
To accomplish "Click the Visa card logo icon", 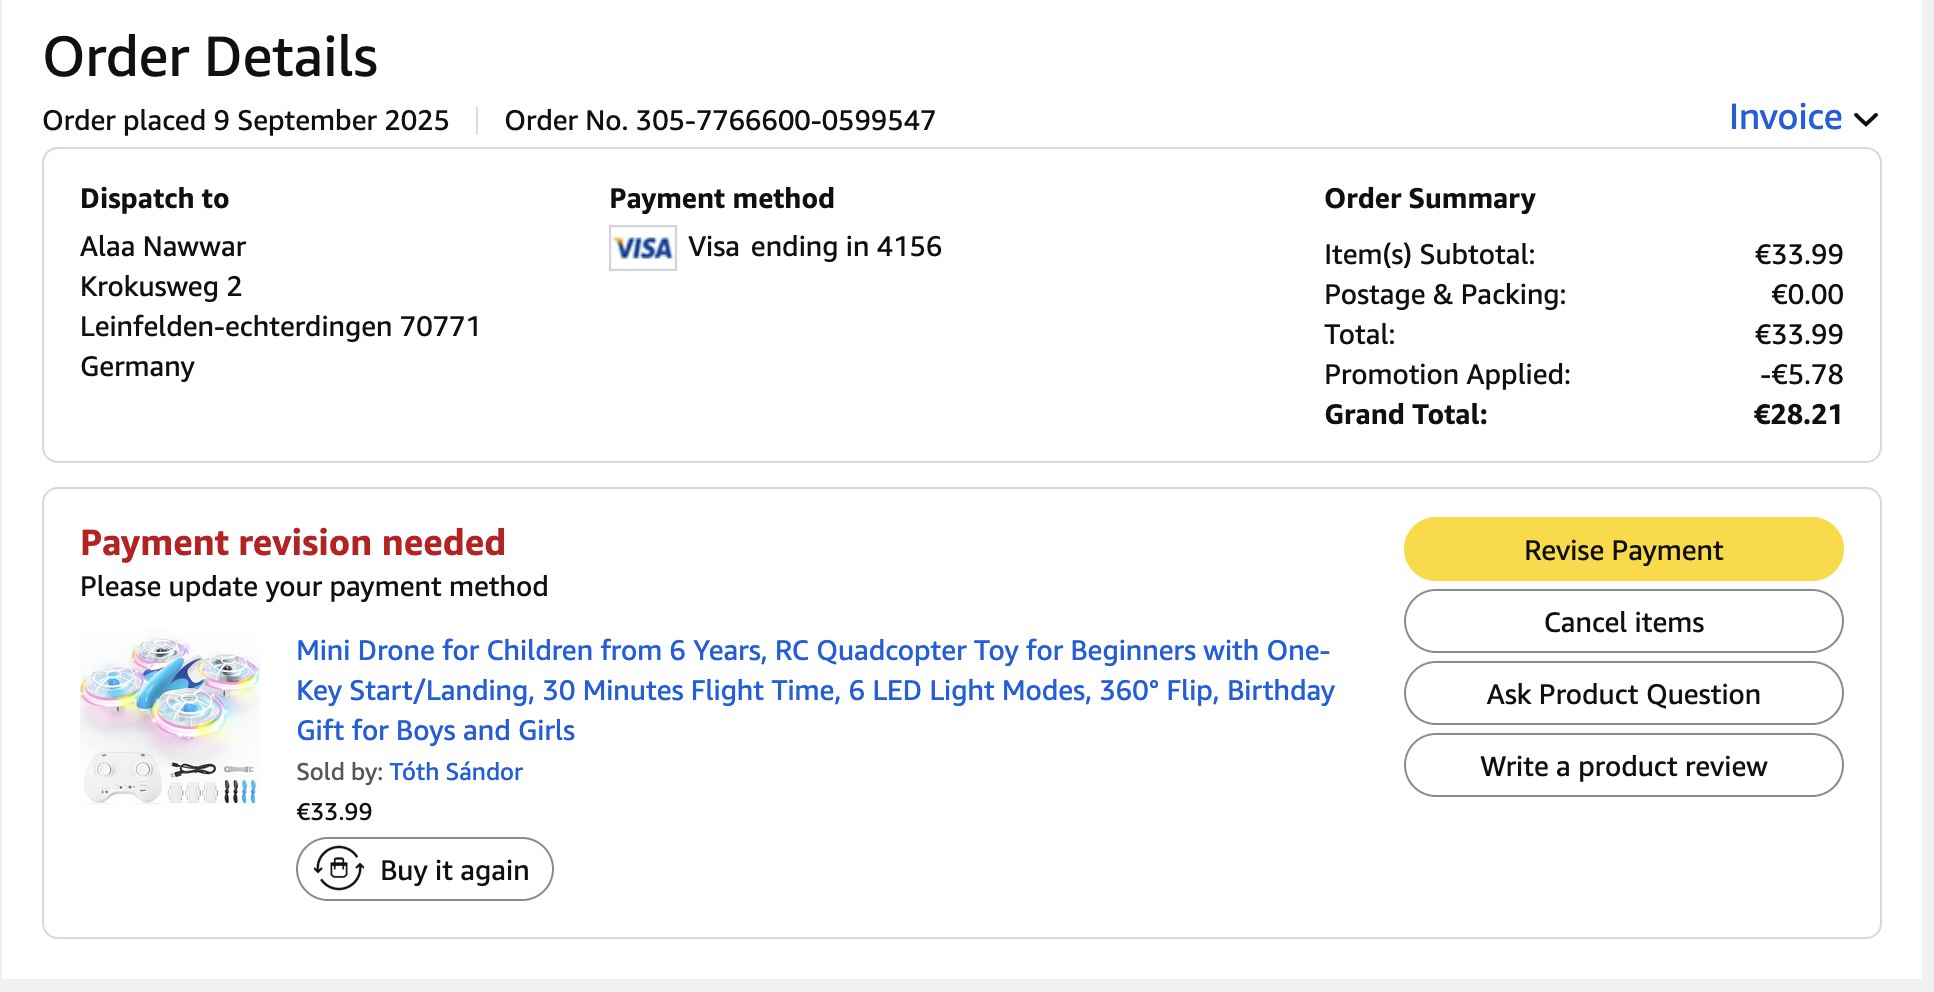I will [x=642, y=248].
